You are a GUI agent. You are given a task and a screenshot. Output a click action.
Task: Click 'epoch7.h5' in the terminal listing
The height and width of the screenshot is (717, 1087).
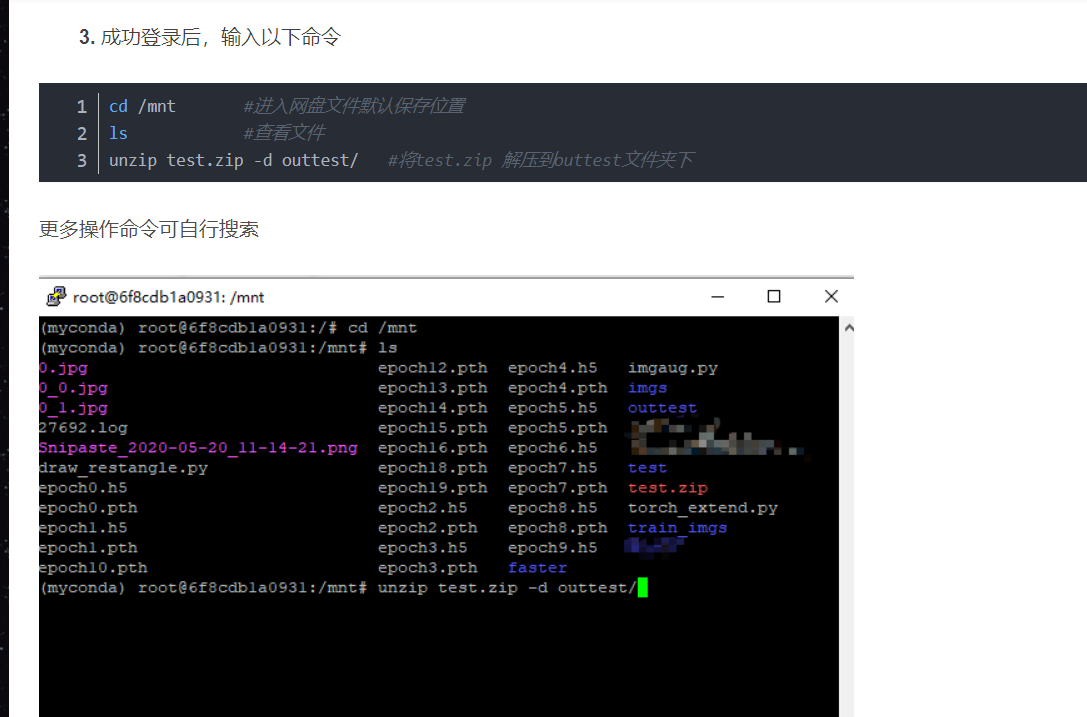(553, 468)
